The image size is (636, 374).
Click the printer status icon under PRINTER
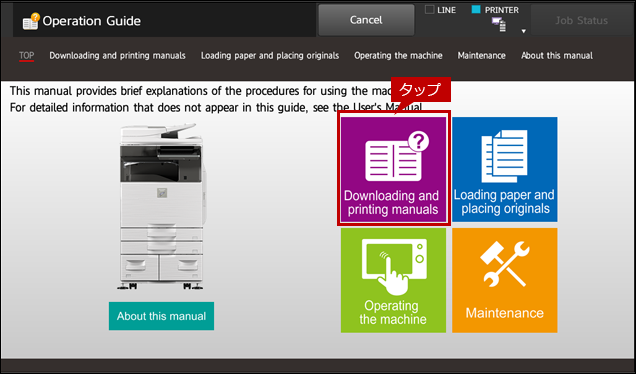[498, 24]
